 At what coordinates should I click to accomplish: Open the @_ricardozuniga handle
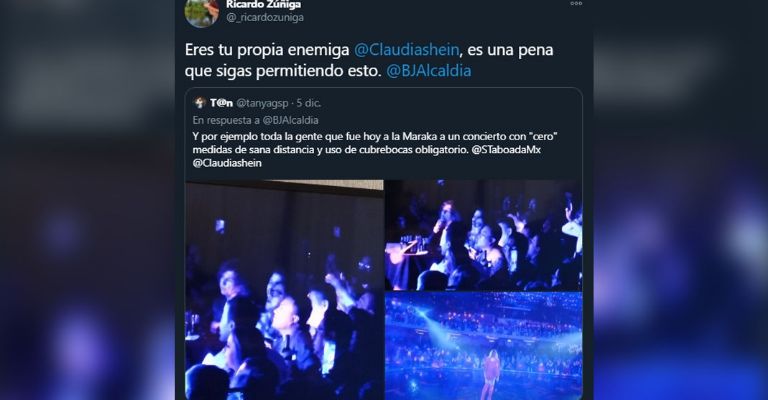265,17
